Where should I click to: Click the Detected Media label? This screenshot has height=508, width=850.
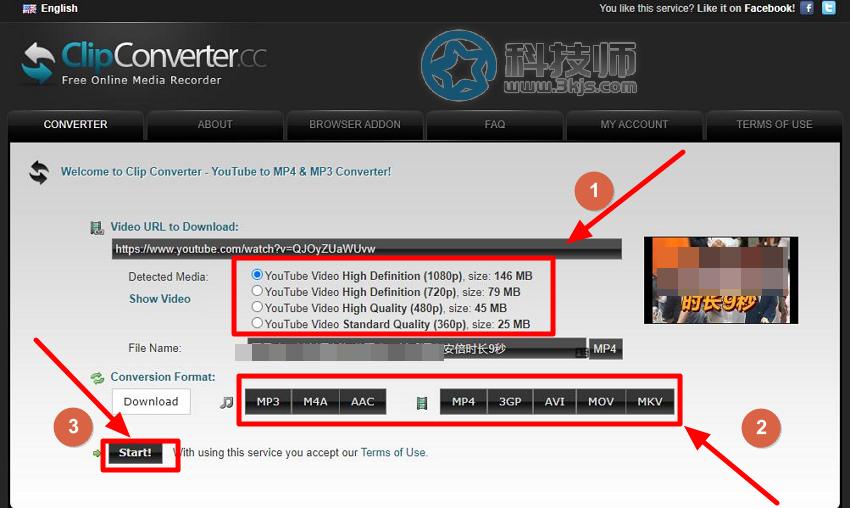coord(168,277)
